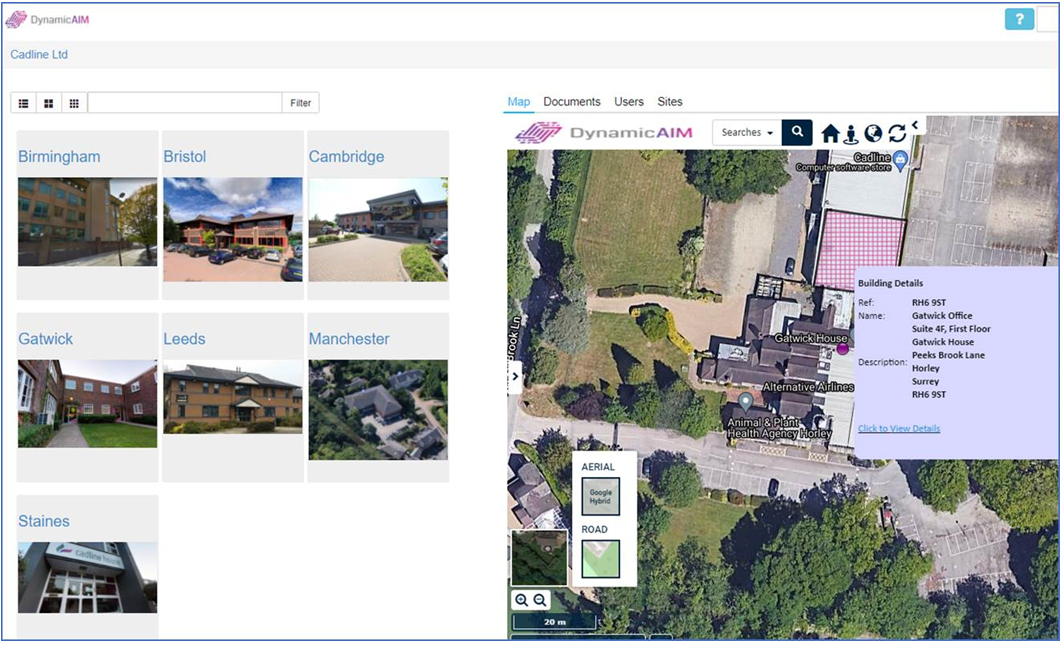The width and height of the screenshot is (1064, 645).
Task: Click the purple Gatwick House map marker
Action: pos(843,349)
